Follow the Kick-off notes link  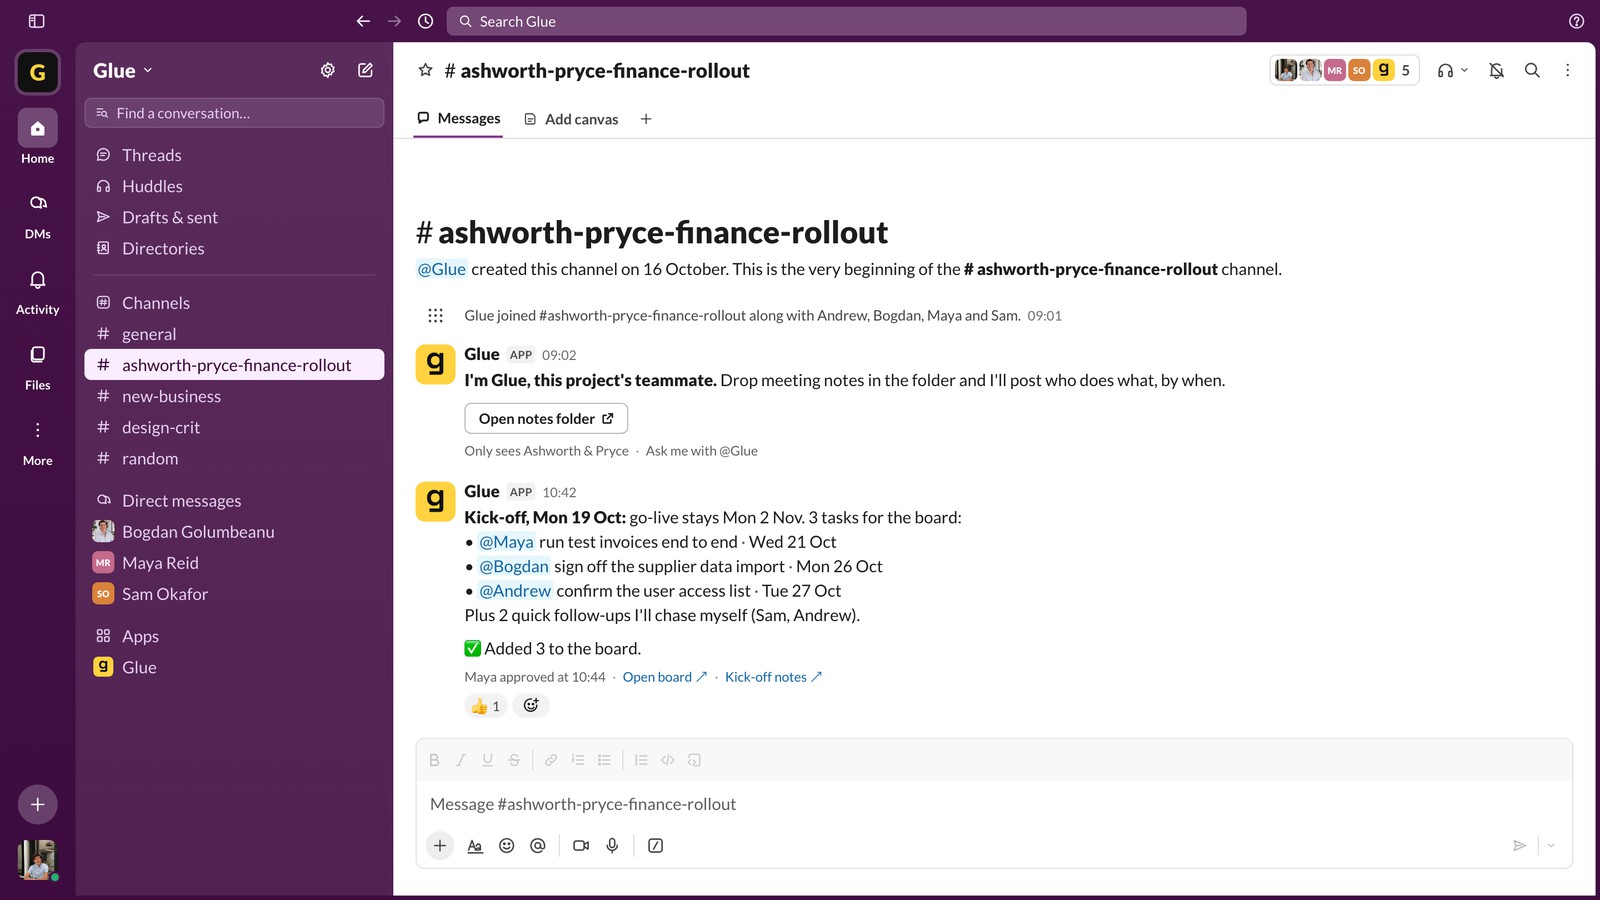pyautogui.click(x=774, y=677)
